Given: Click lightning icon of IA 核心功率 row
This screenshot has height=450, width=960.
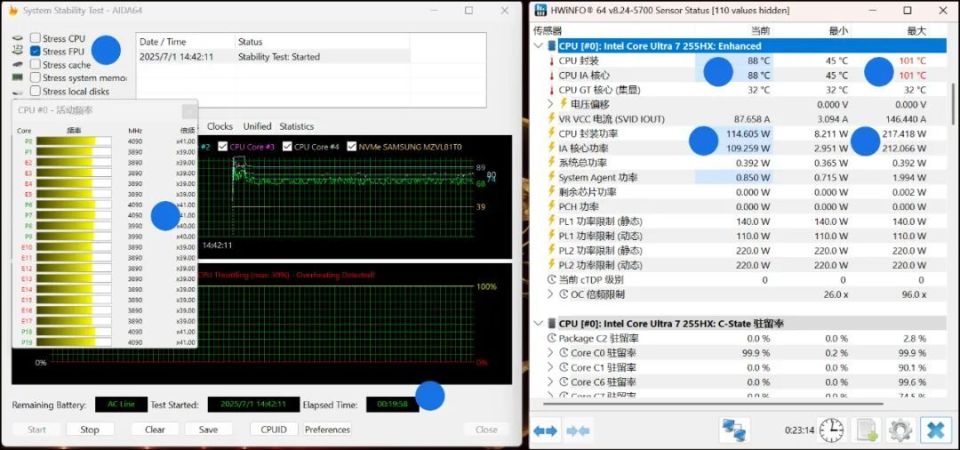Looking at the screenshot, I should pyautogui.click(x=552, y=148).
